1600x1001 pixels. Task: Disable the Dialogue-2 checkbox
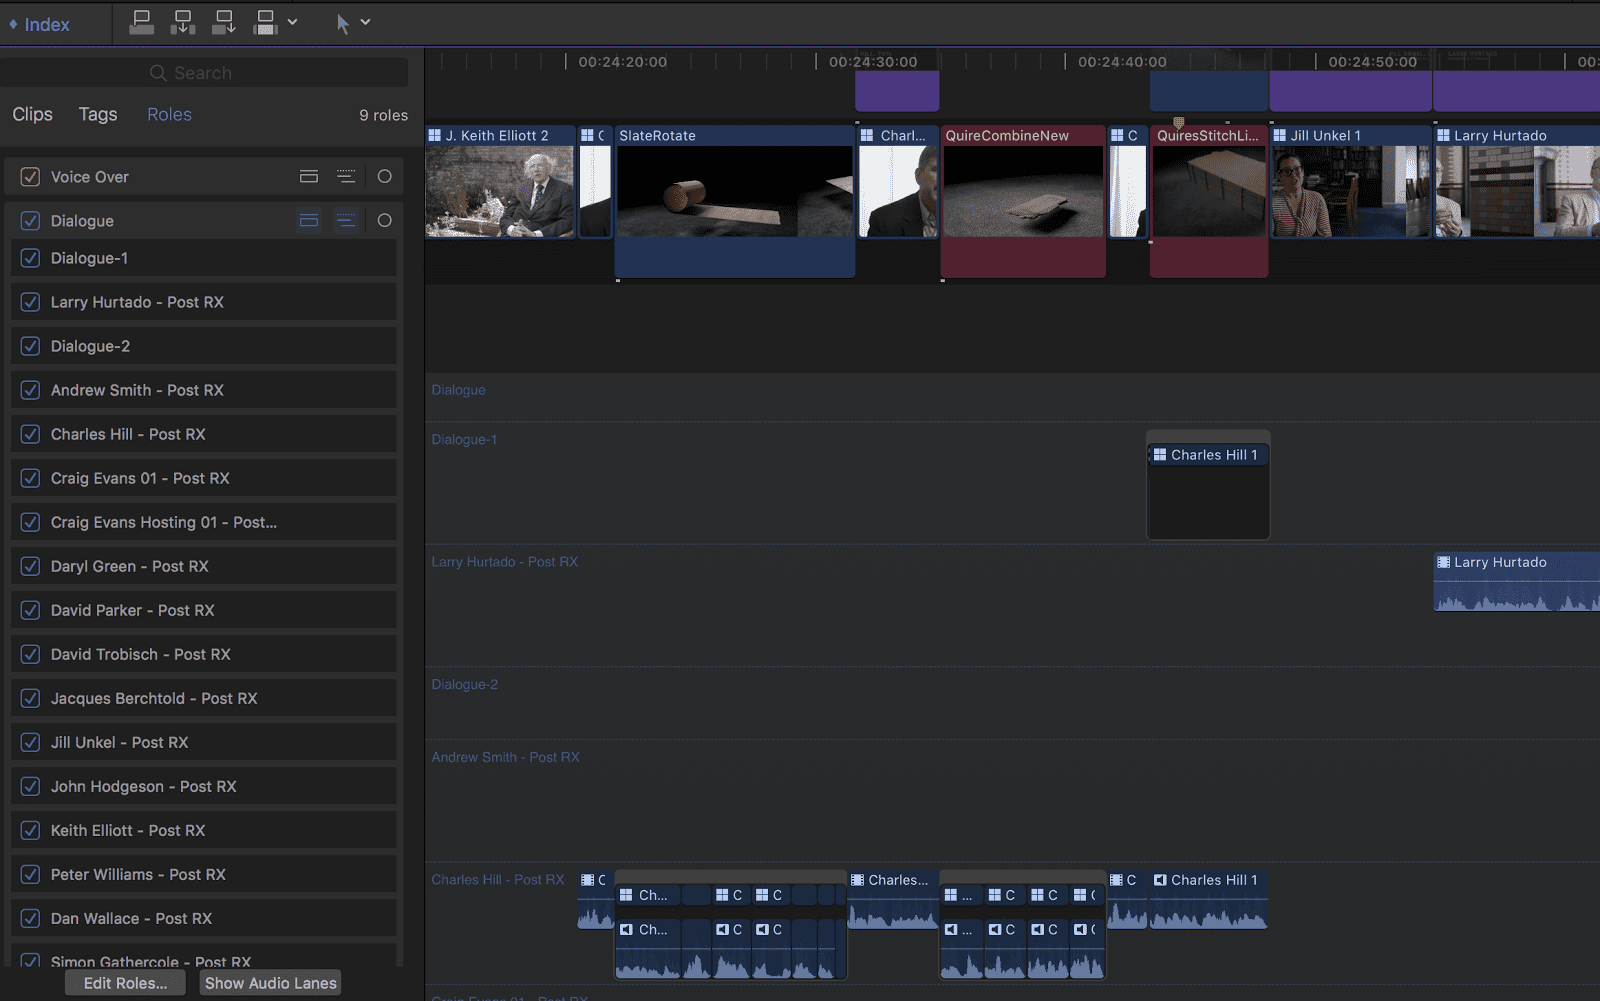click(30, 345)
